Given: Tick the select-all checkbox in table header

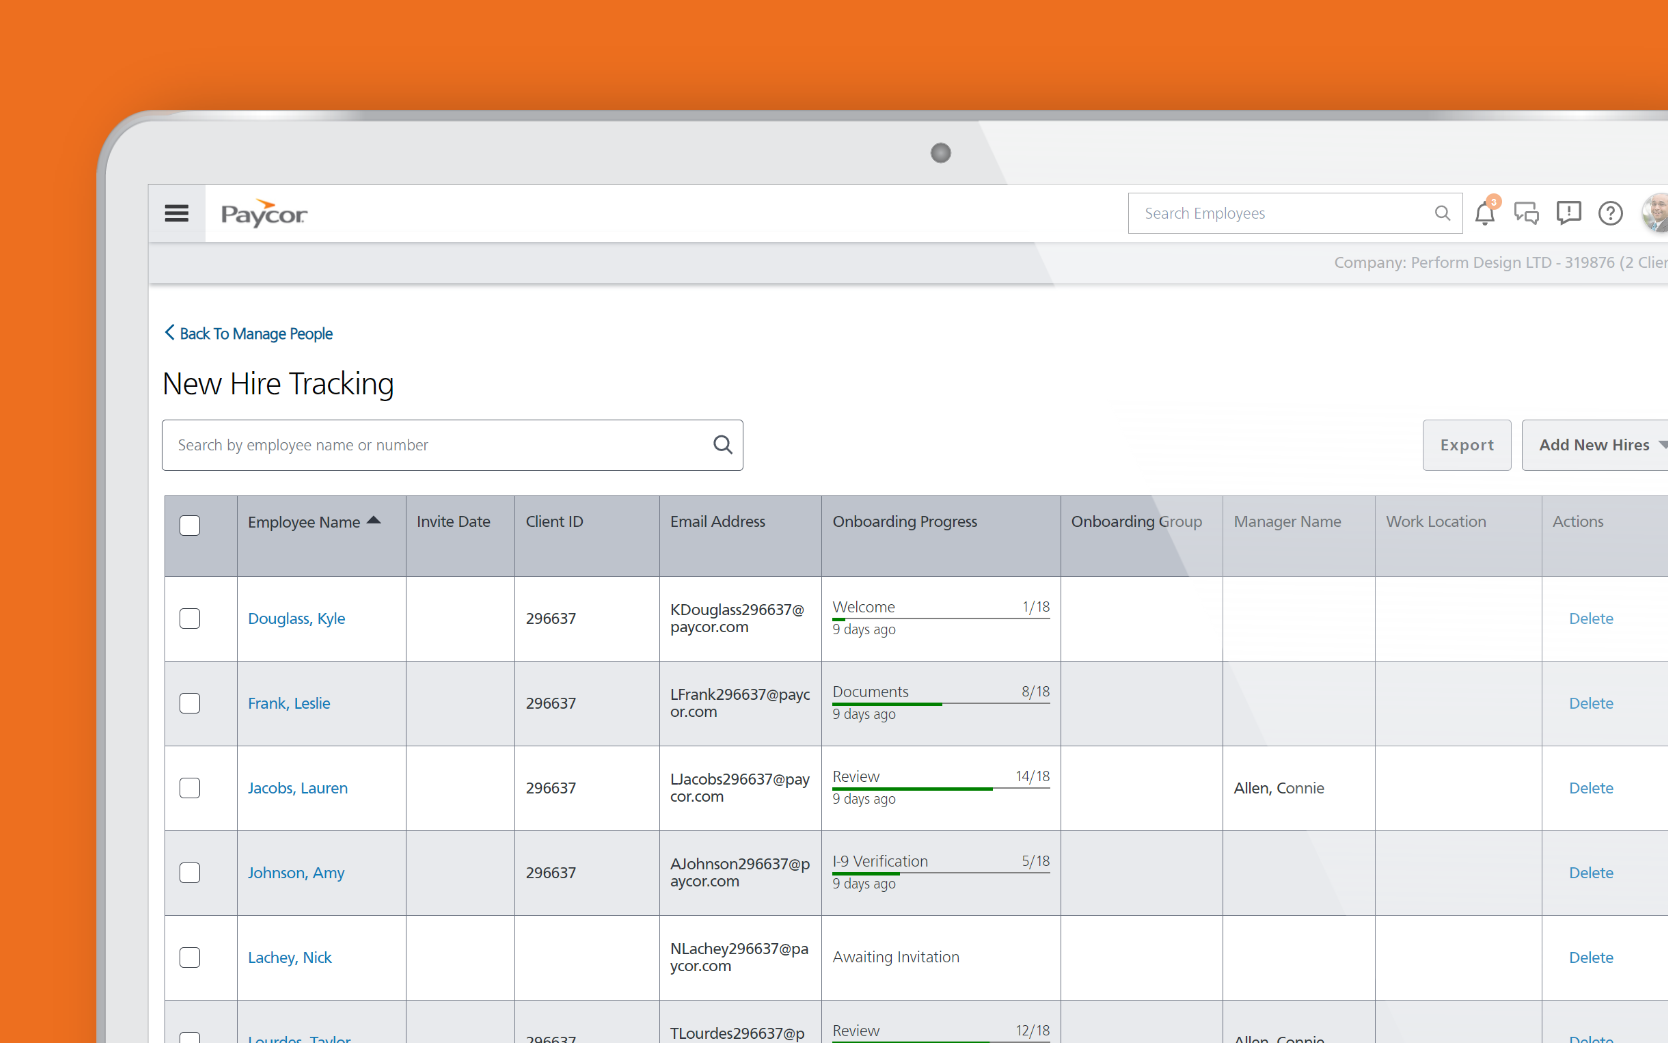Looking at the screenshot, I should [x=190, y=525].
